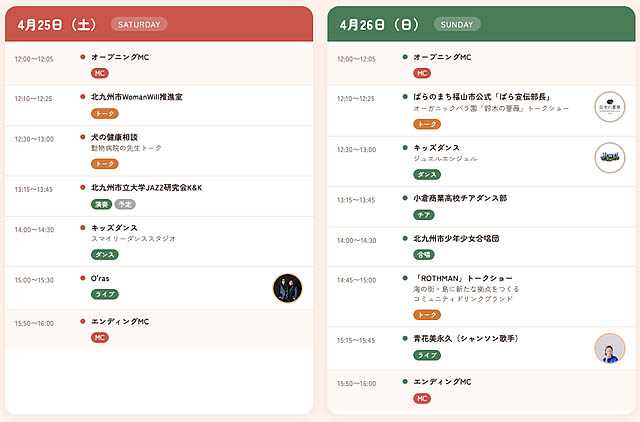Image resolution: width=640 pixels, height=422 pixels.
Task: Click the 4月25日（土）Saturday header
Action: click(159, 24)
